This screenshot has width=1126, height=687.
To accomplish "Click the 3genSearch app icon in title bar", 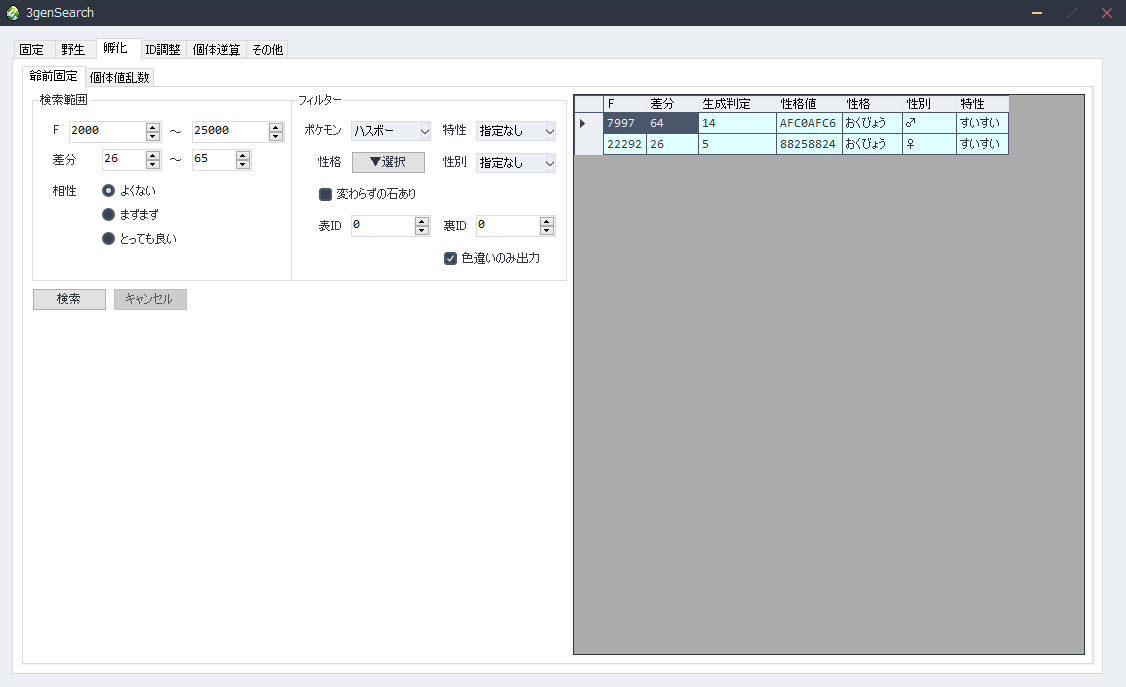I will (11, 13).
